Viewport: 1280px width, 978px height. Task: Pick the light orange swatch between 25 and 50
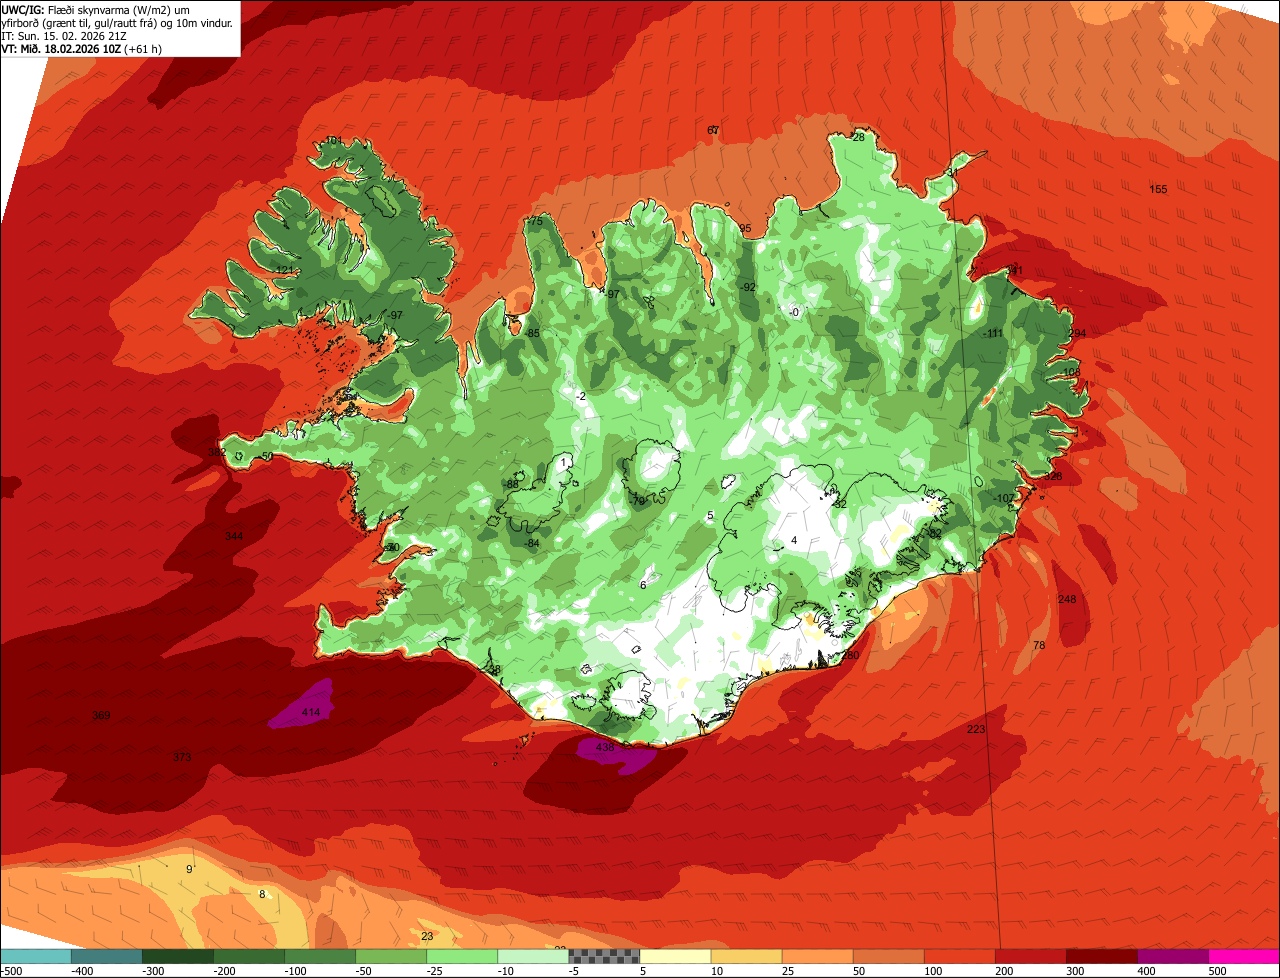click(x=817, y=956)
